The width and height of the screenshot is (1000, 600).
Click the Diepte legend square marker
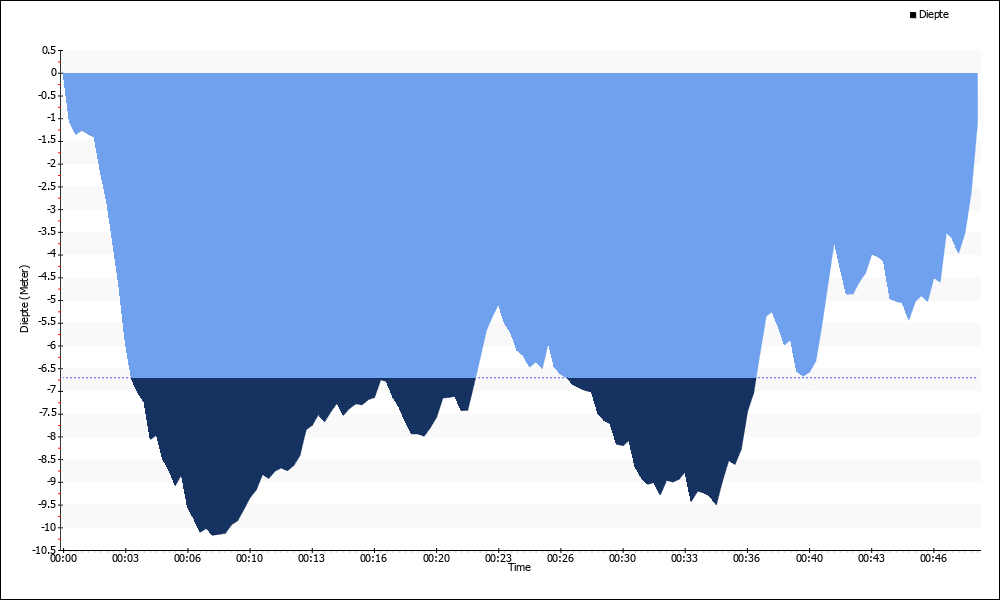tap(913, 15)
